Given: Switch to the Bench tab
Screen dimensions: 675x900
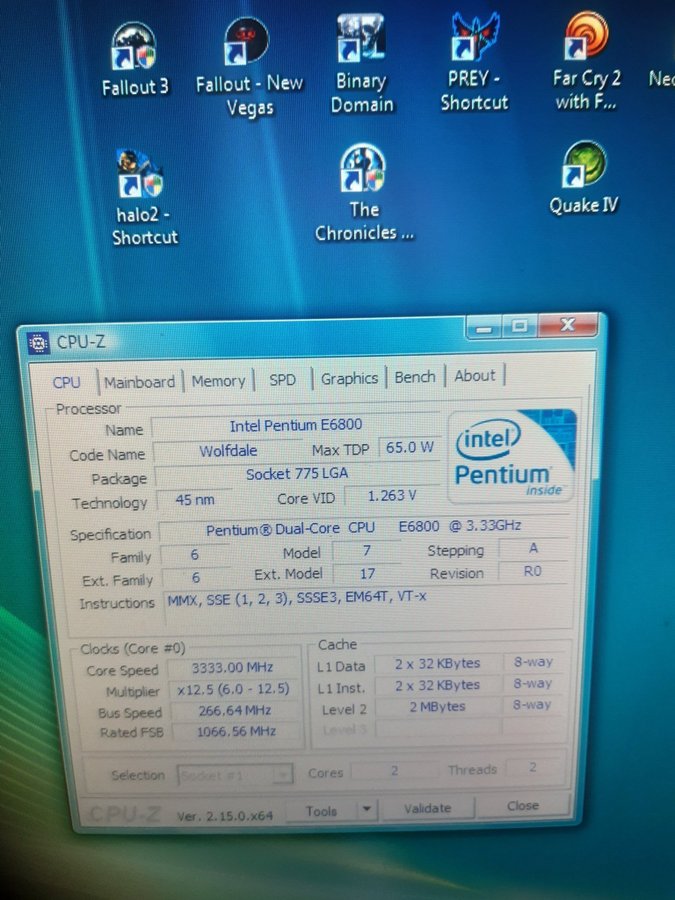Looking at the screenshot, I should (x=415, y=377).
